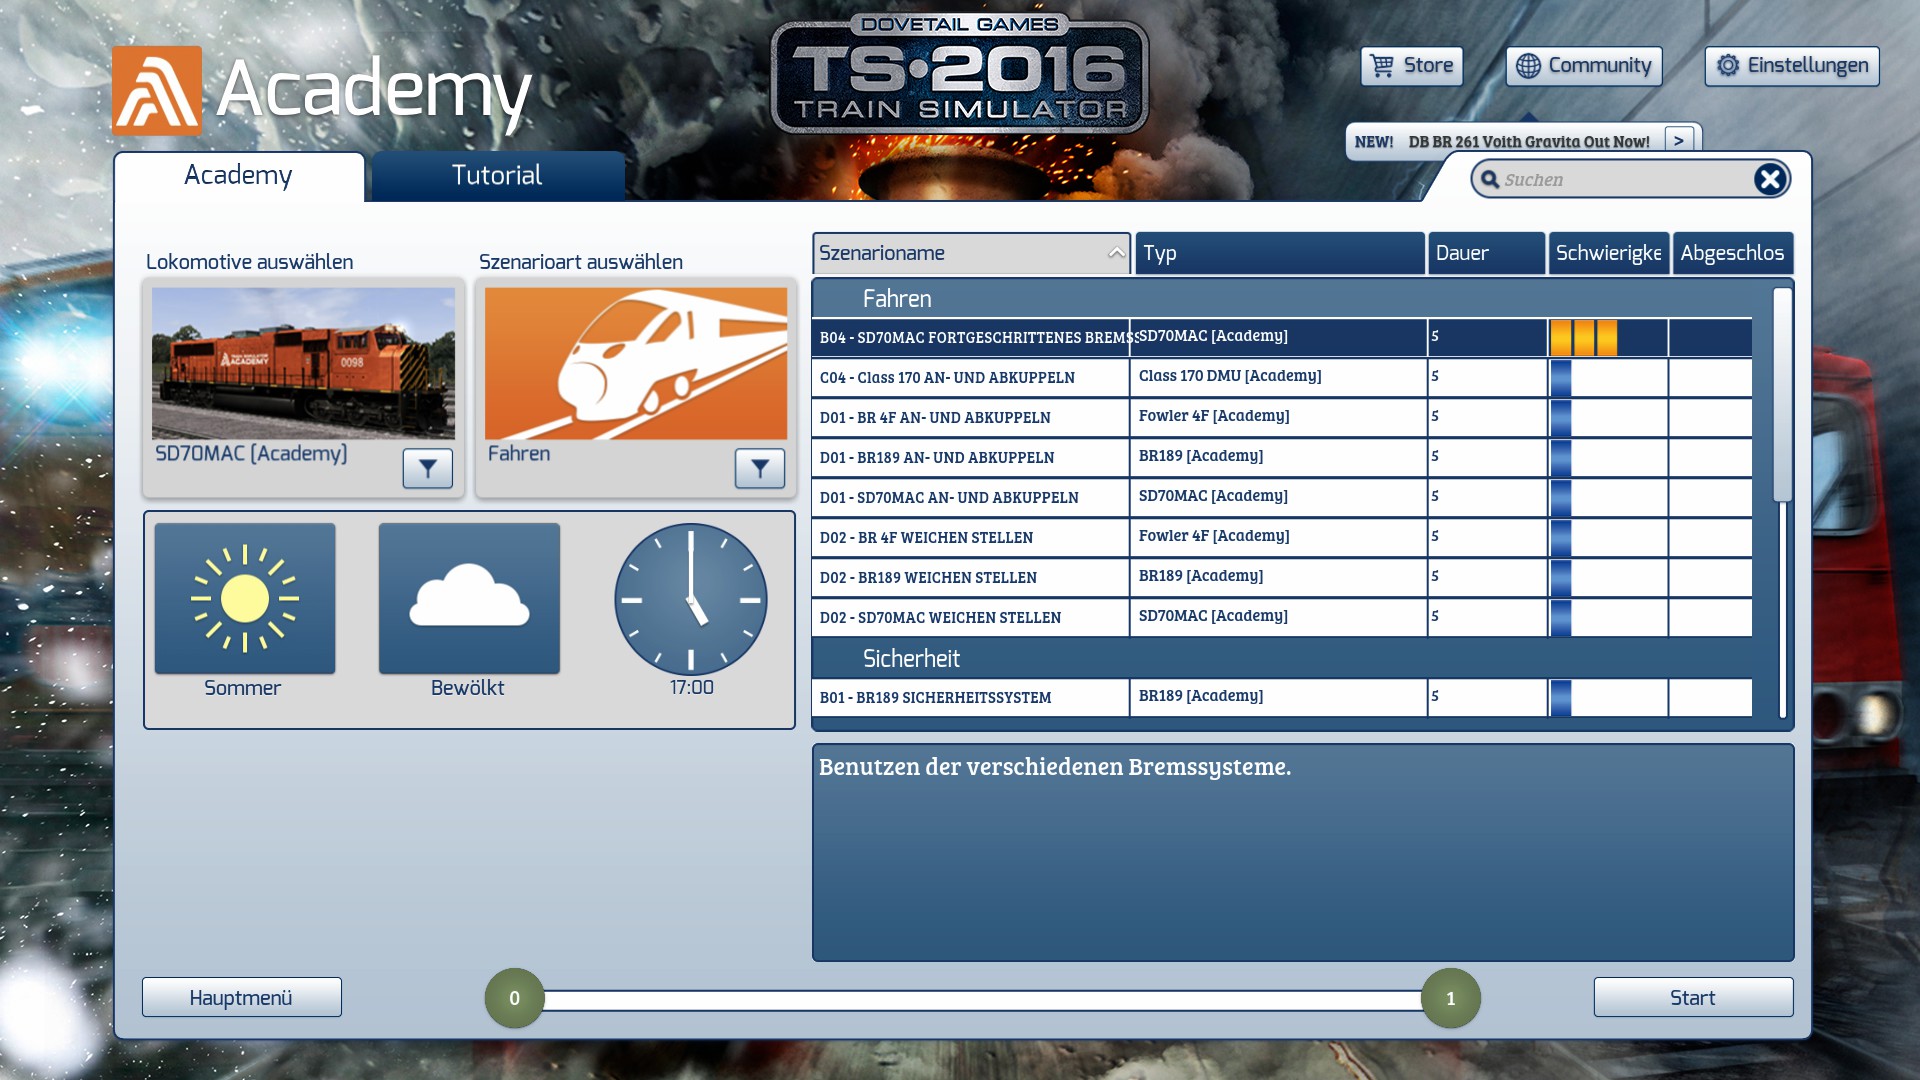
Task: Select D01 - SD70MAC An- und Abkuppeln
Action: click(1282, 497)
